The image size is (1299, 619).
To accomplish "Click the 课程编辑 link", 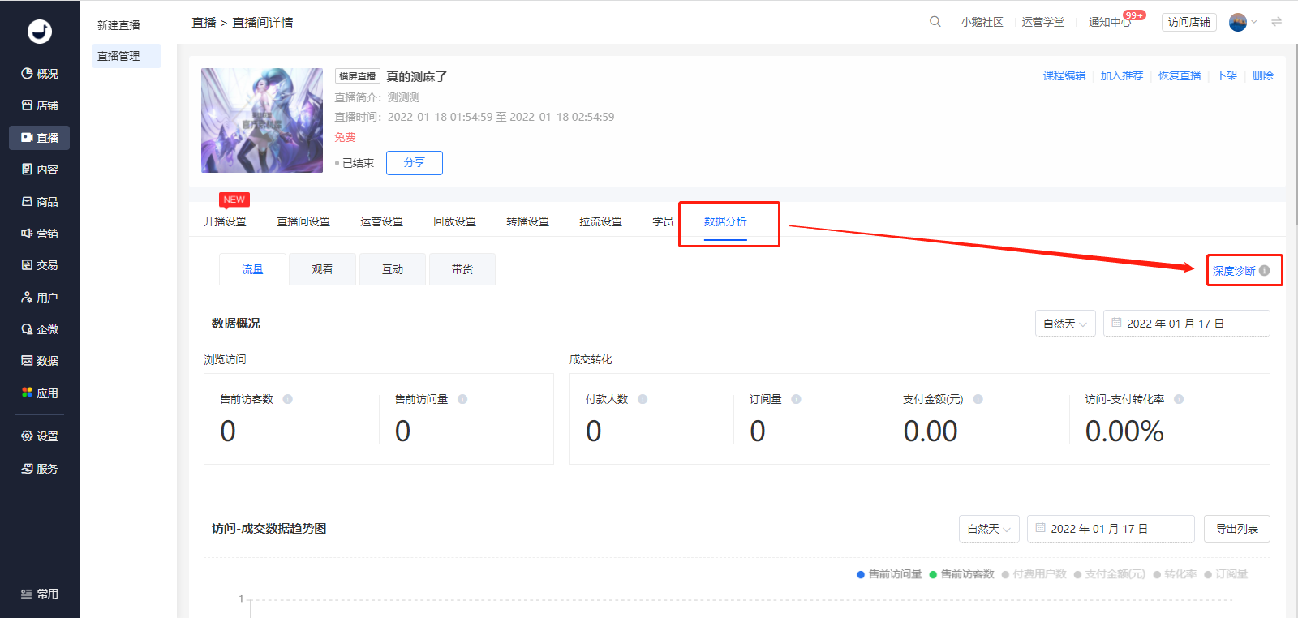I will [1064, 76].
